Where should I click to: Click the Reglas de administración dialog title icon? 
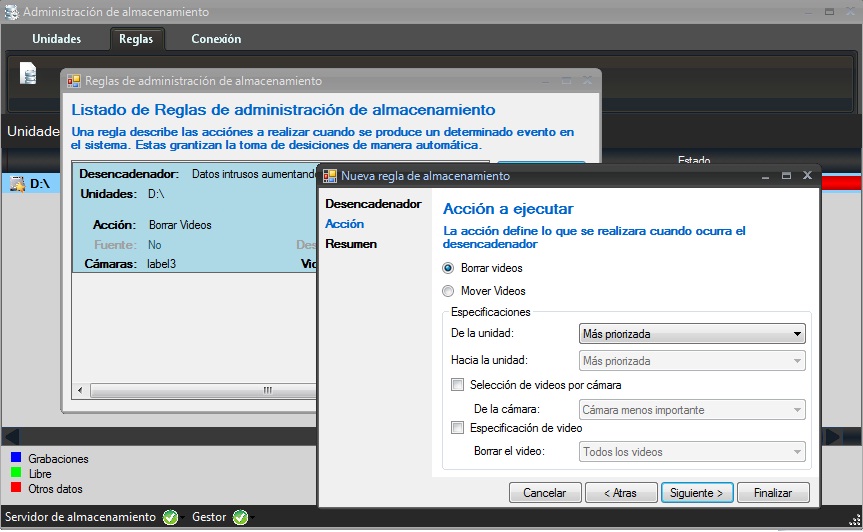[x=74, y=81]
